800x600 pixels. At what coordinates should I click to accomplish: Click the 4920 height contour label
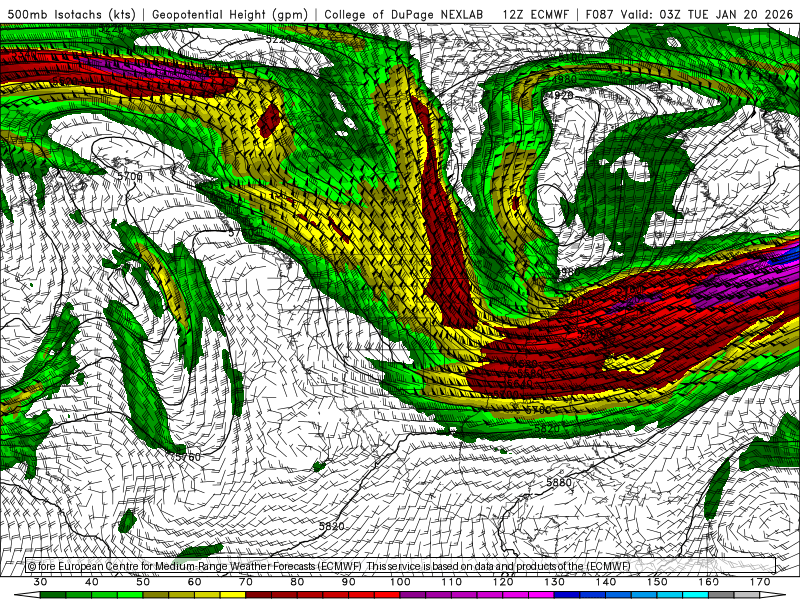pyautogui.click(x=560, y=95)
